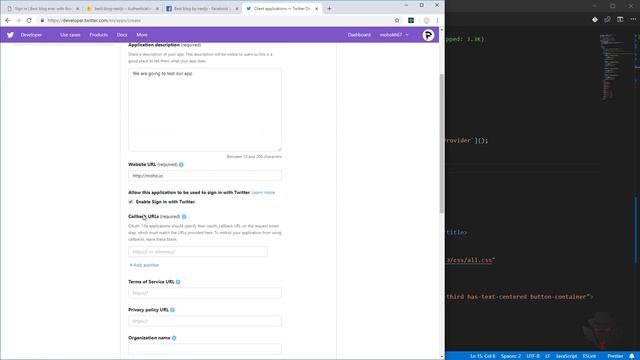
Task: Click Prettier in VS Code status bar
Action: 615,356
